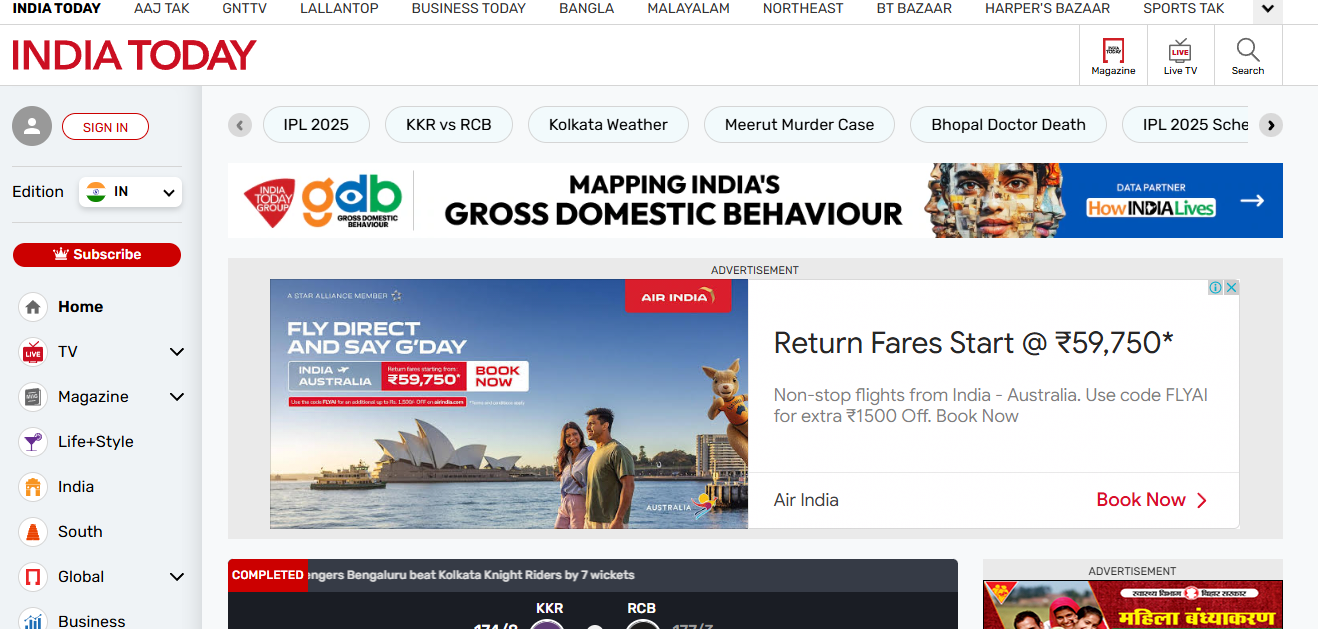Expand the Global submenu chevron
The image size is (1318, 629).
coord(177,577)
